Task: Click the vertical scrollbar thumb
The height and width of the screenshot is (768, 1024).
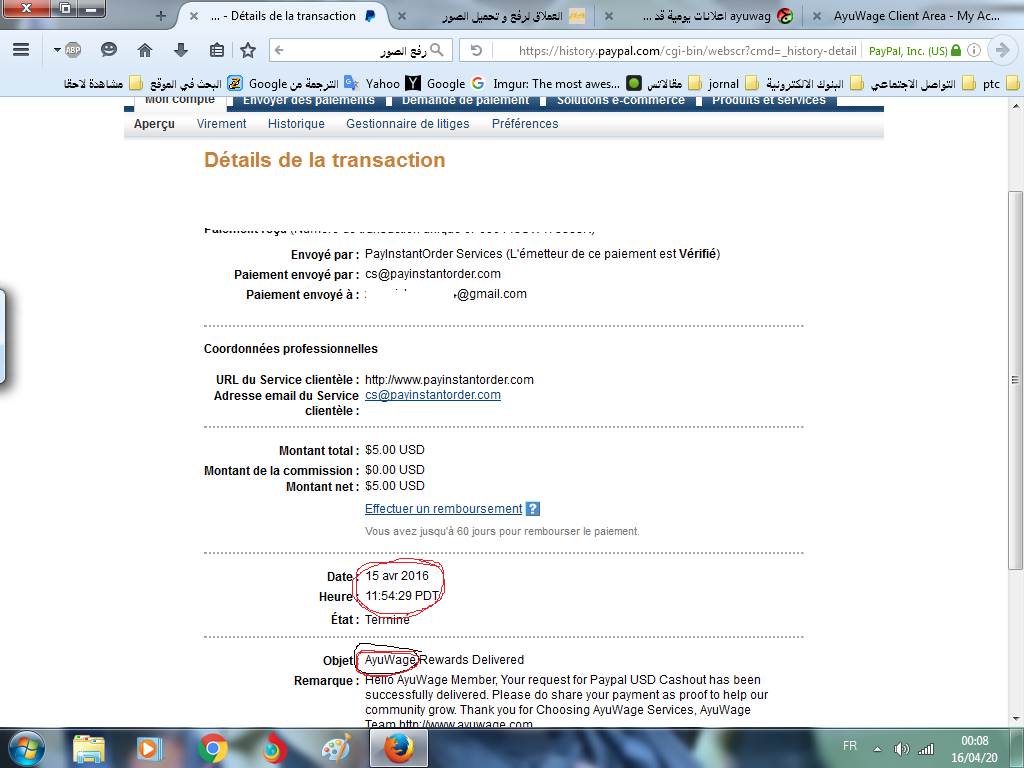Action: [1016, 379]
